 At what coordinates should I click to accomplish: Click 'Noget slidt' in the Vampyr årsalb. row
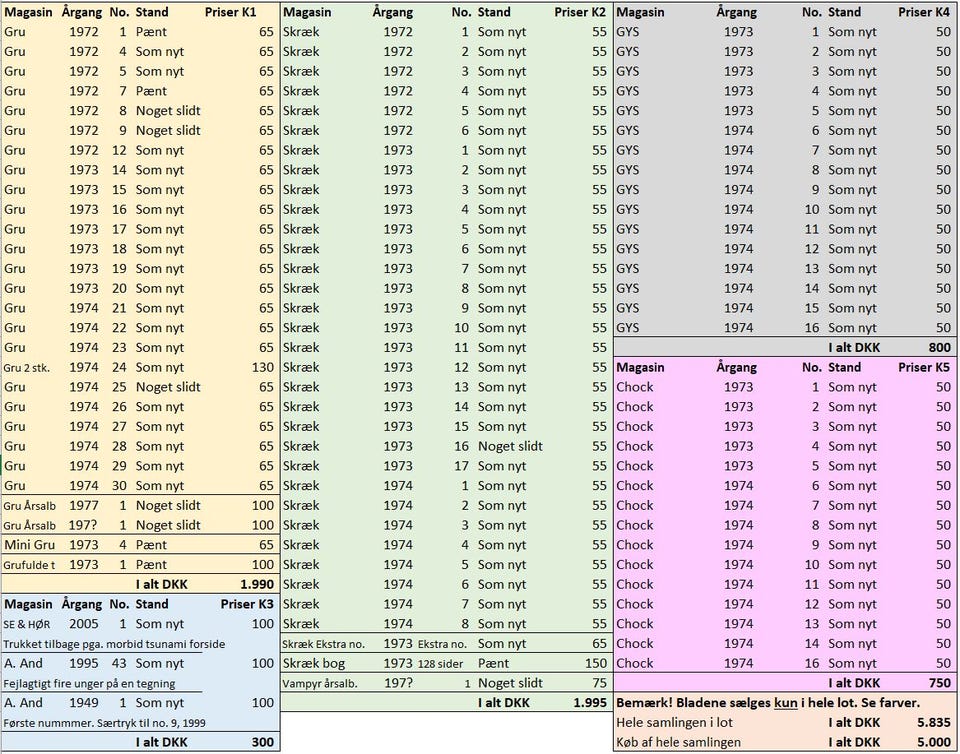point(510,683)
